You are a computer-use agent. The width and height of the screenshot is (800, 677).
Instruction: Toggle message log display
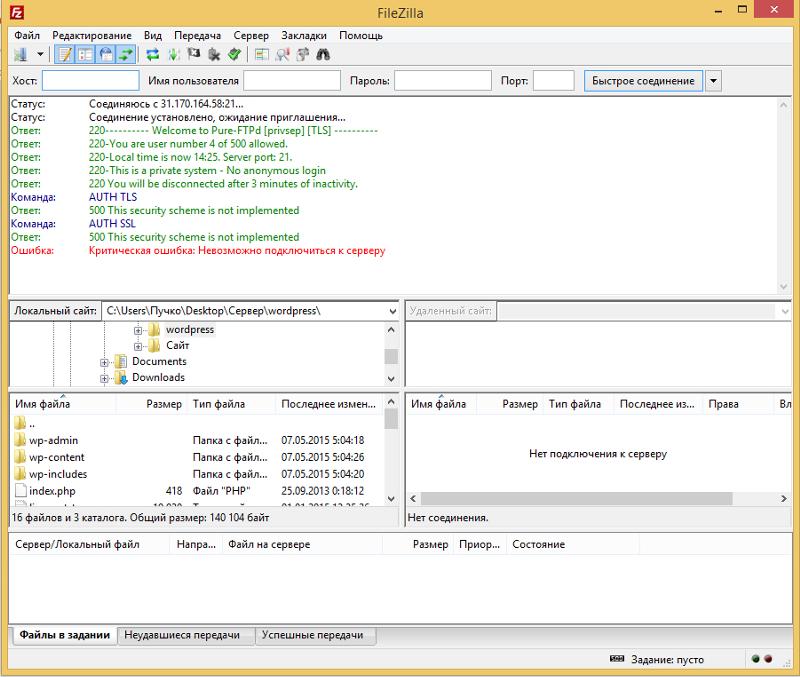click(x=65, y=54)
